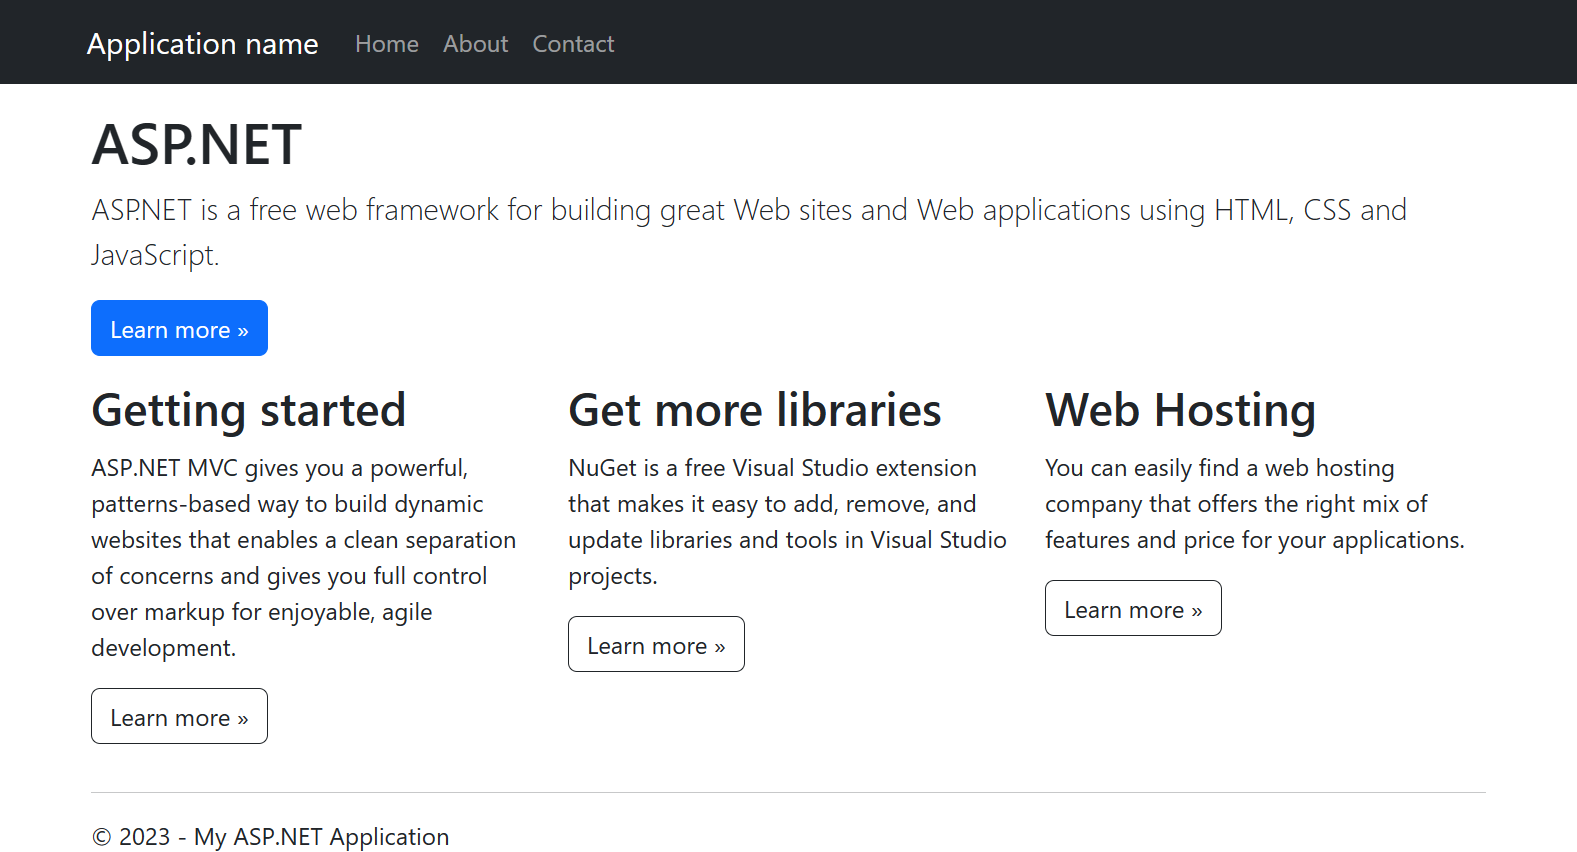Click the Application name brand link
This screenshot has width=1577, height=852.
[202, 44]
